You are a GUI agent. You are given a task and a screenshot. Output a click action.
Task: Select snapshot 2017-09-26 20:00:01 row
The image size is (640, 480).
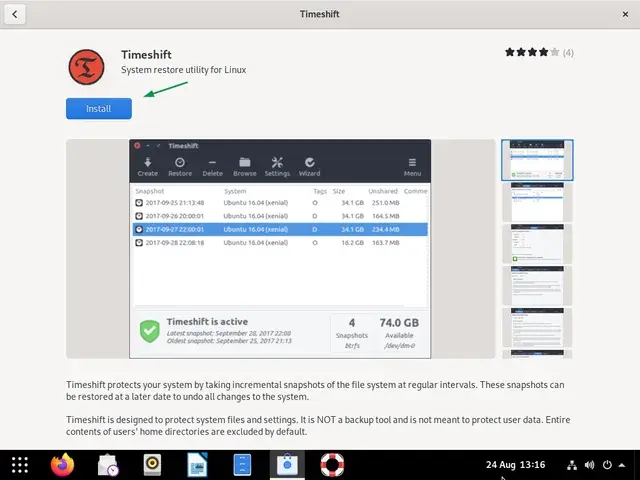click(280, 216)
